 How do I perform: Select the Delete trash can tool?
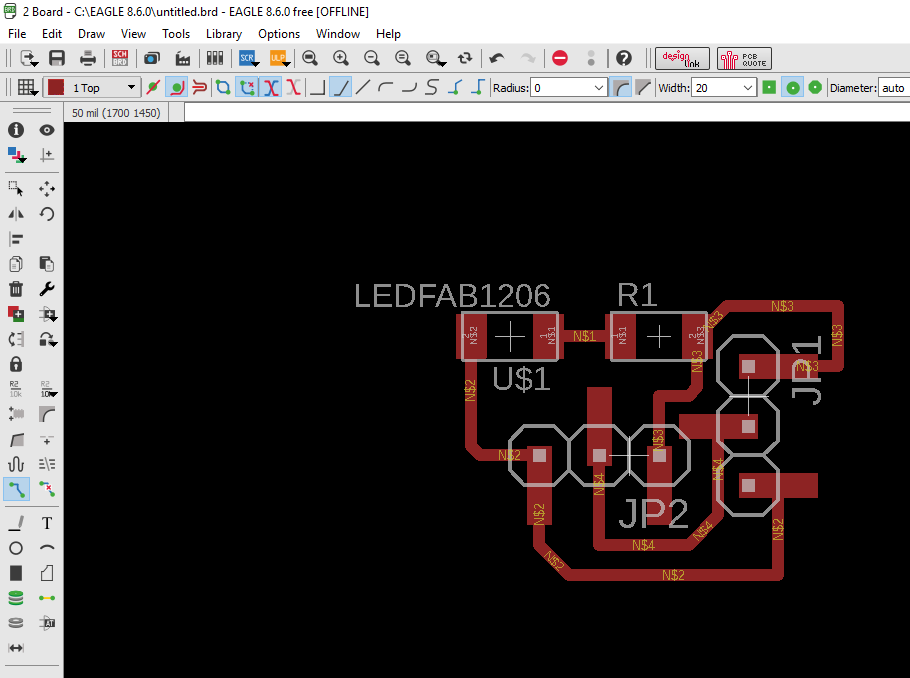click(16, 289)
